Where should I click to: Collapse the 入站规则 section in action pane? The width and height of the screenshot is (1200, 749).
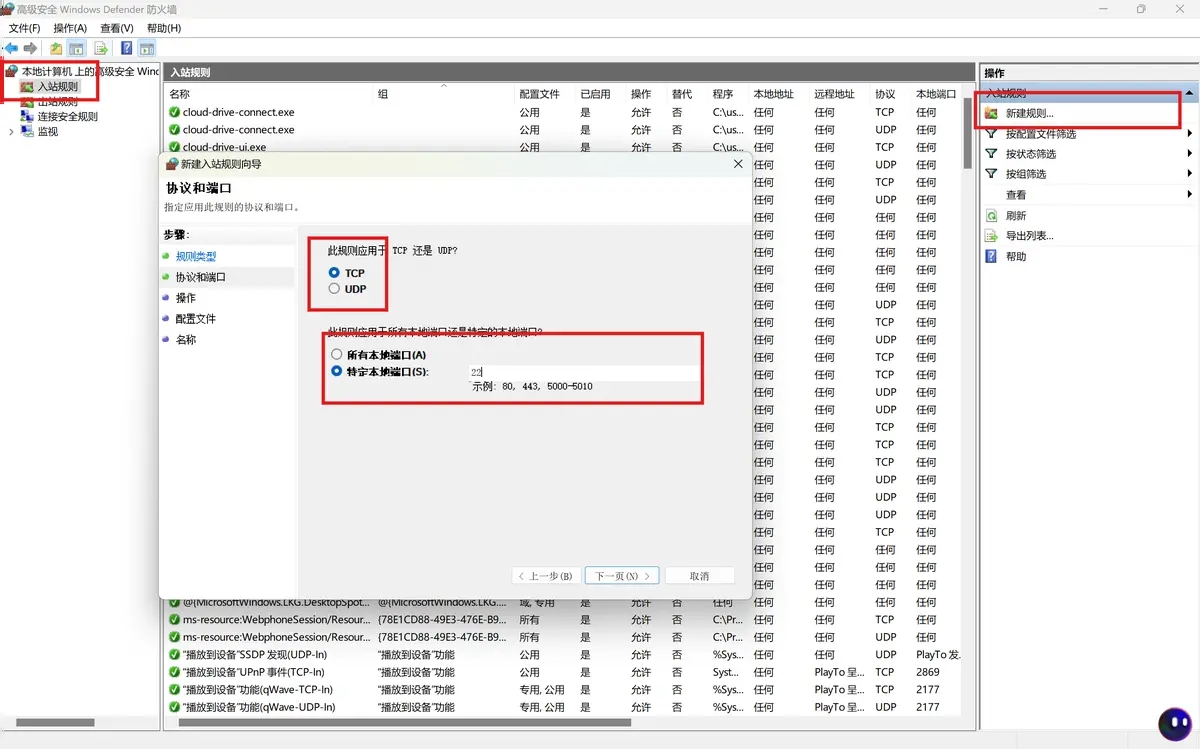pos(1189,92)
